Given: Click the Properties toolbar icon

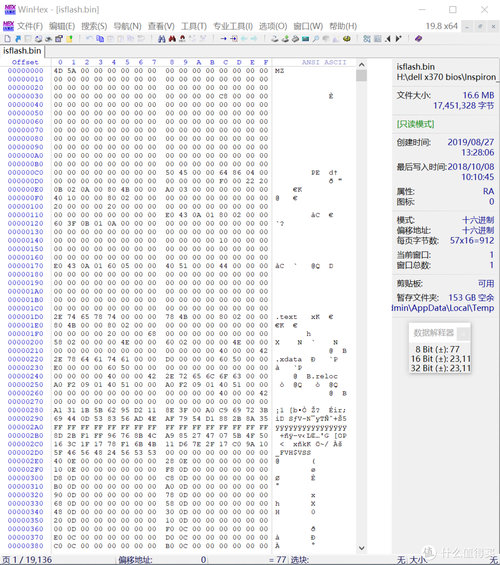Looking at the screenshot, I should tap(59, 39).
